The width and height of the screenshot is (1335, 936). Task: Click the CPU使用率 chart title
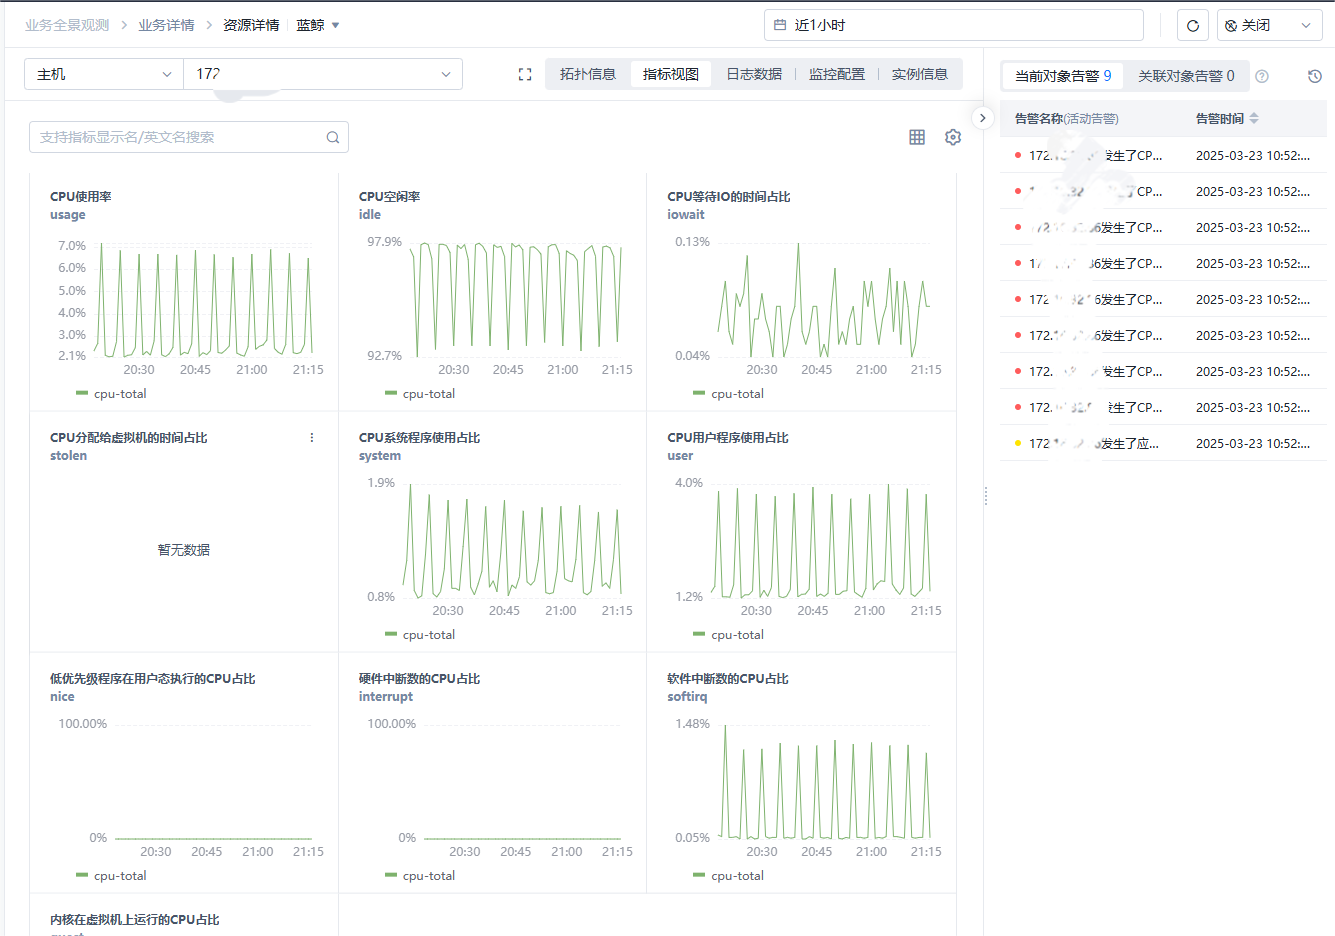point(81,197)
